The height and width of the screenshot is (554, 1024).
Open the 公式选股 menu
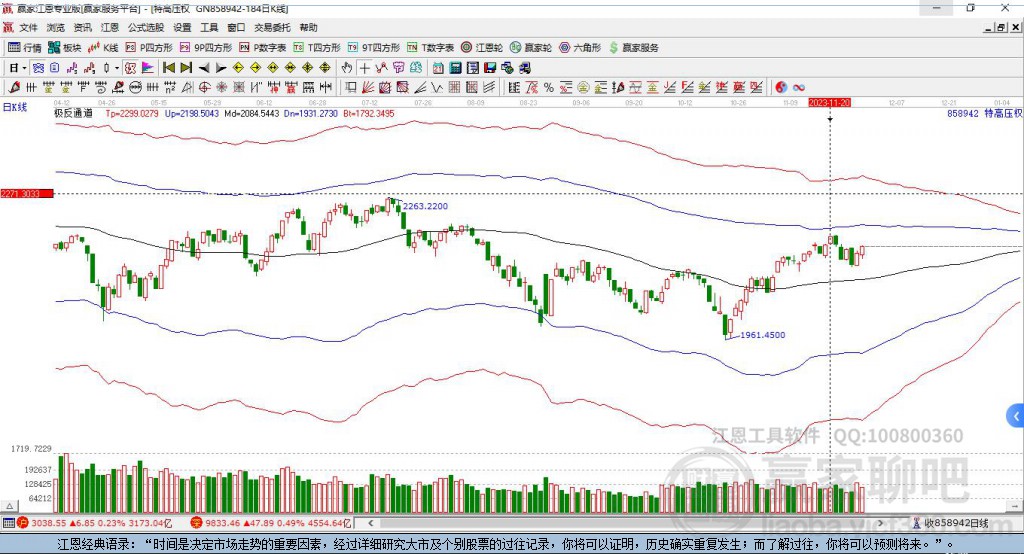coord(146,27)
